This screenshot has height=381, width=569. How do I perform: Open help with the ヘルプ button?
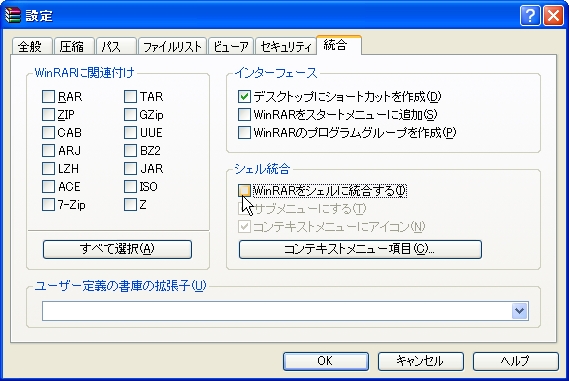(516, 361)
